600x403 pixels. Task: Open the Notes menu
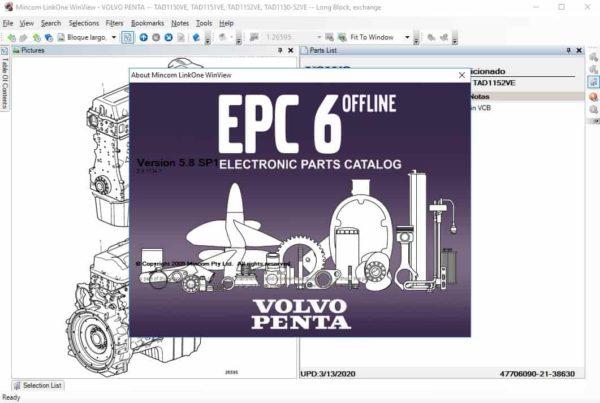(180, 23)
